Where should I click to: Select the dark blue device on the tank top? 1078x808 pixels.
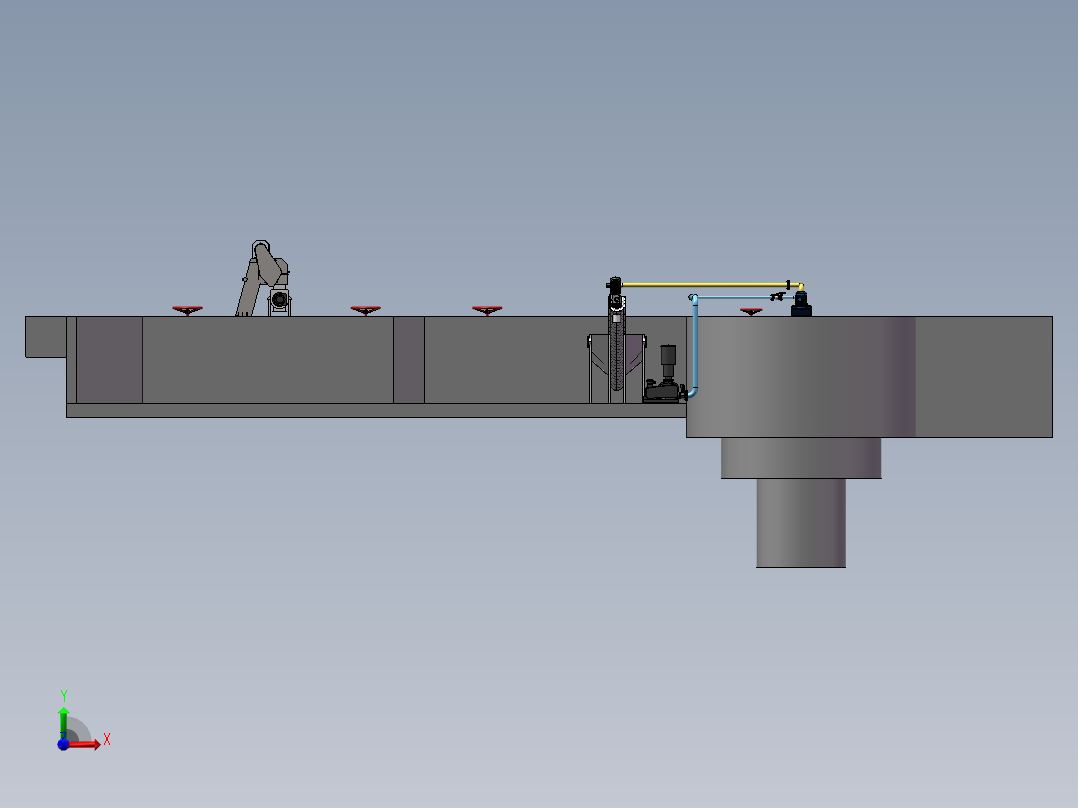coord(801,304)
